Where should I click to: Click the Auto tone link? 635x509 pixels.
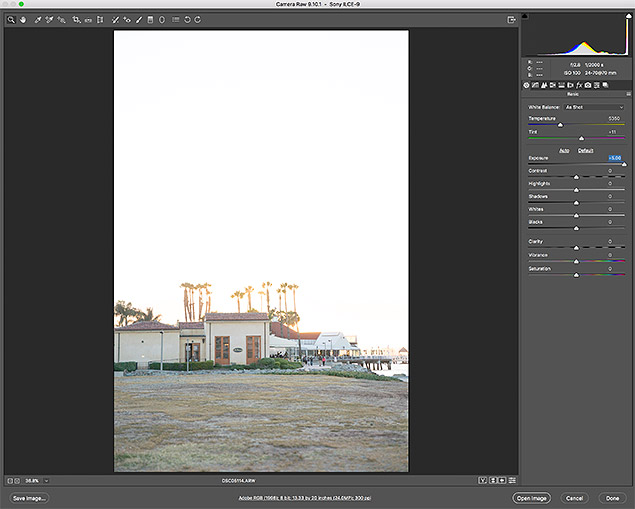tap(564, 150)
